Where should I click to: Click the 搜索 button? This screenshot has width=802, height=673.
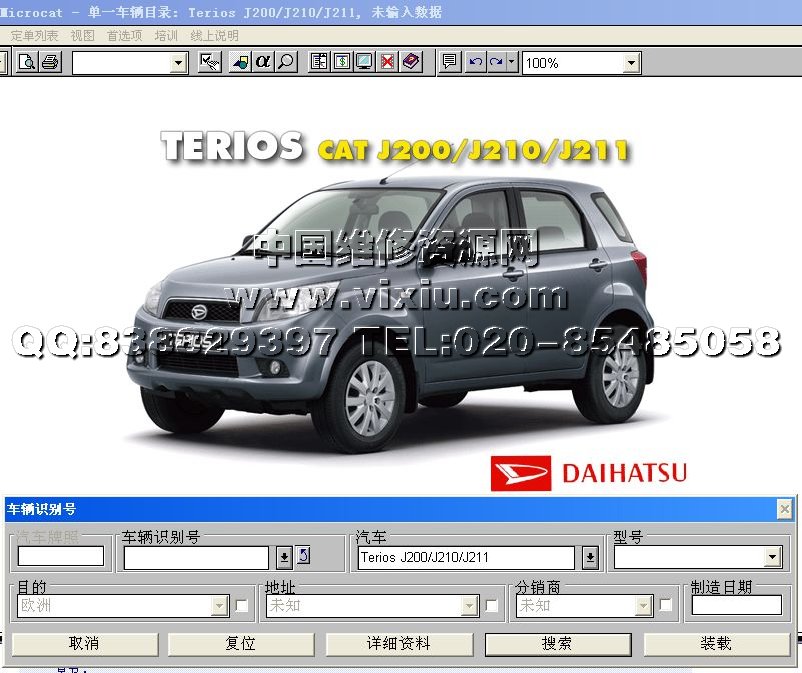(x=557, y=643)
